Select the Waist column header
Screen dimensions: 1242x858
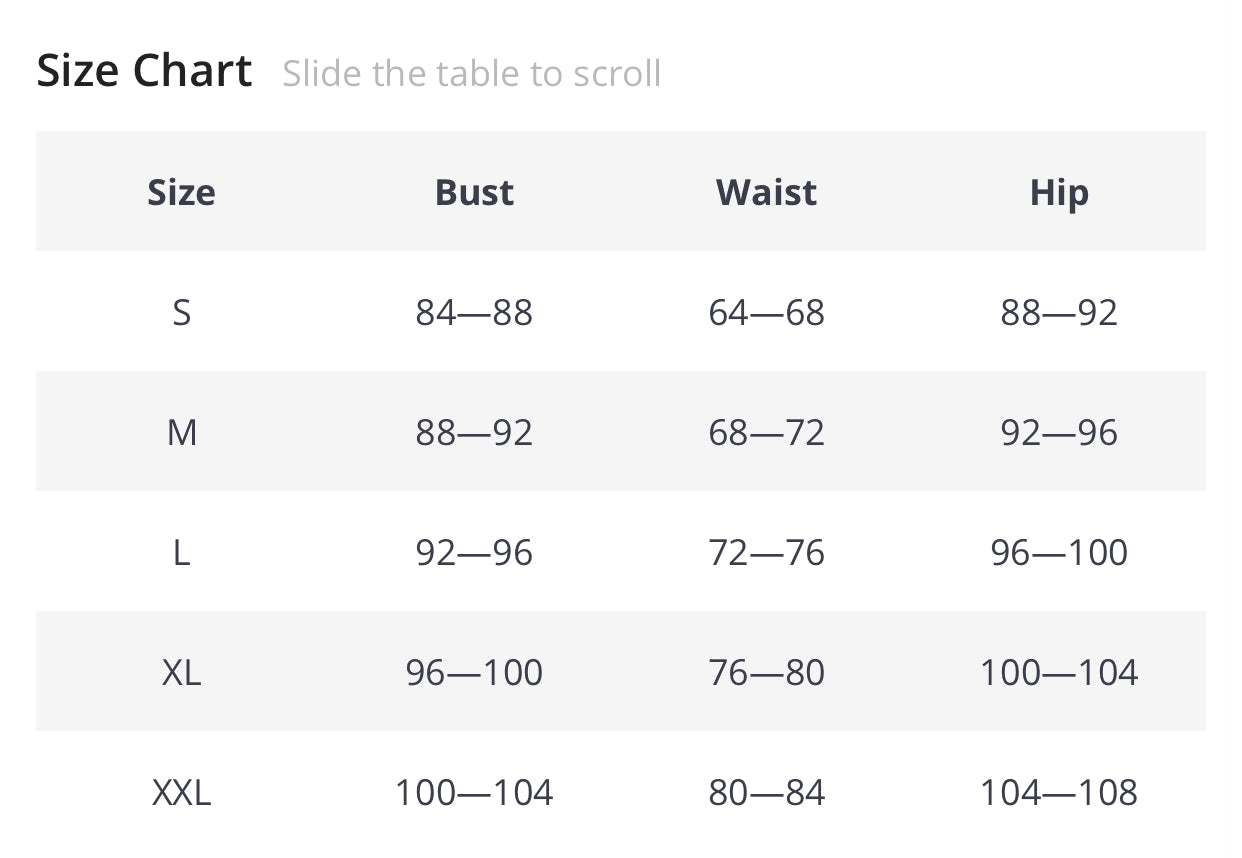pyautogui.click(x=766, y=192)
